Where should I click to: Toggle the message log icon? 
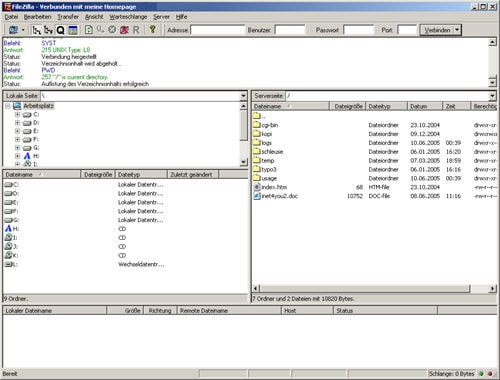tap(73, 30)
